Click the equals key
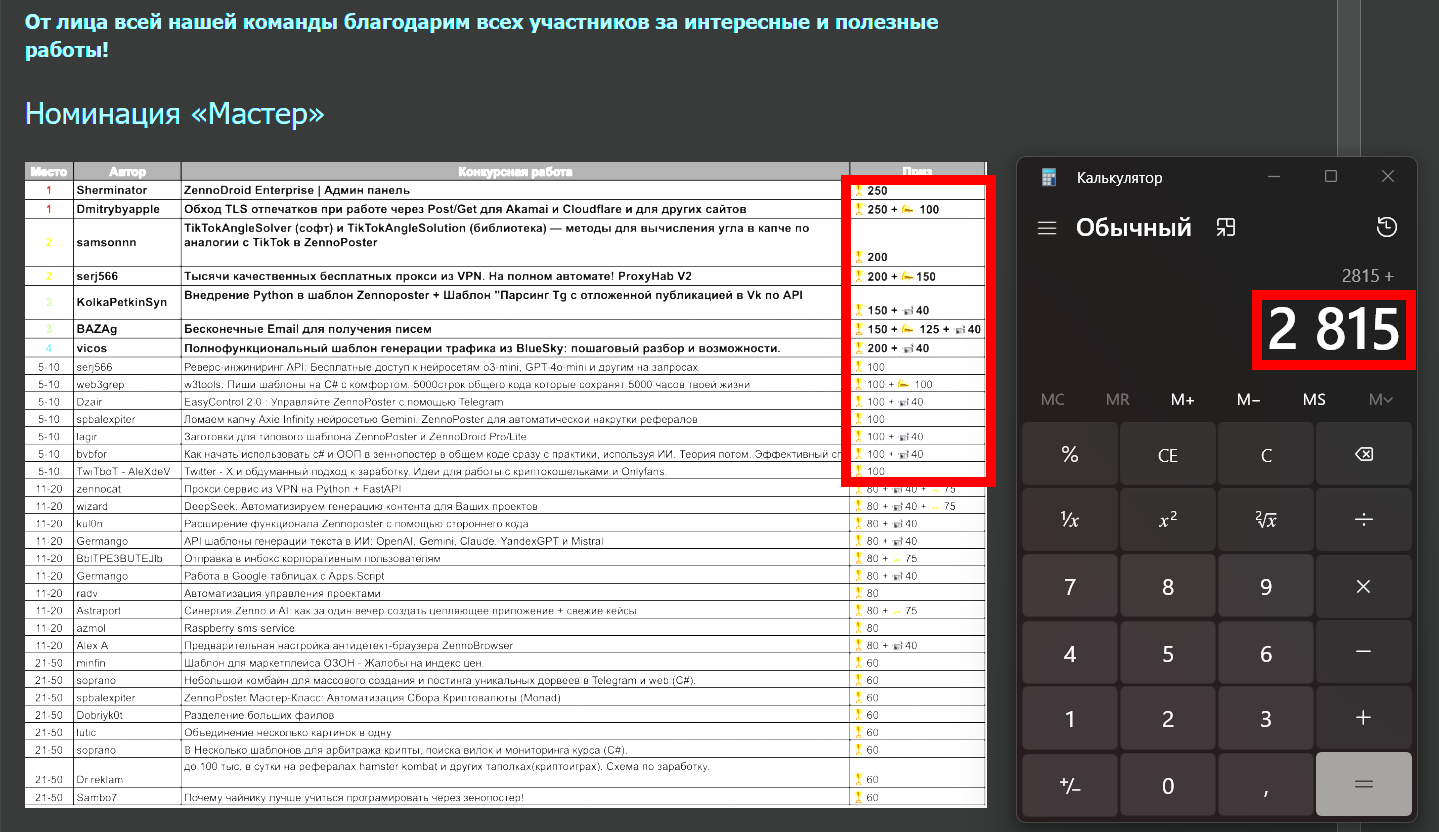 (1363, 785)
